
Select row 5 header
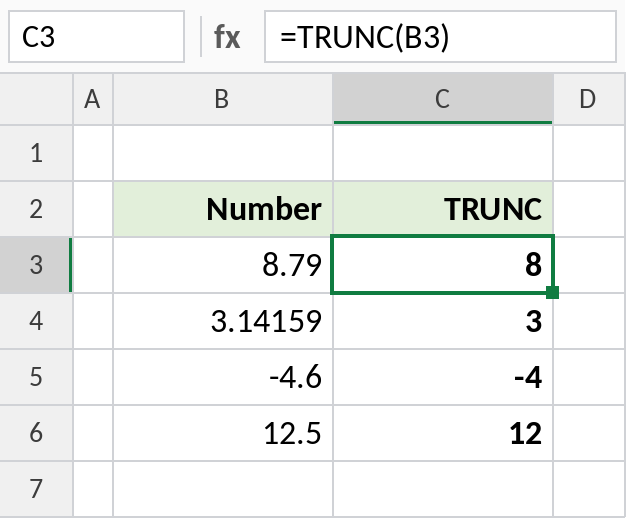36,377
